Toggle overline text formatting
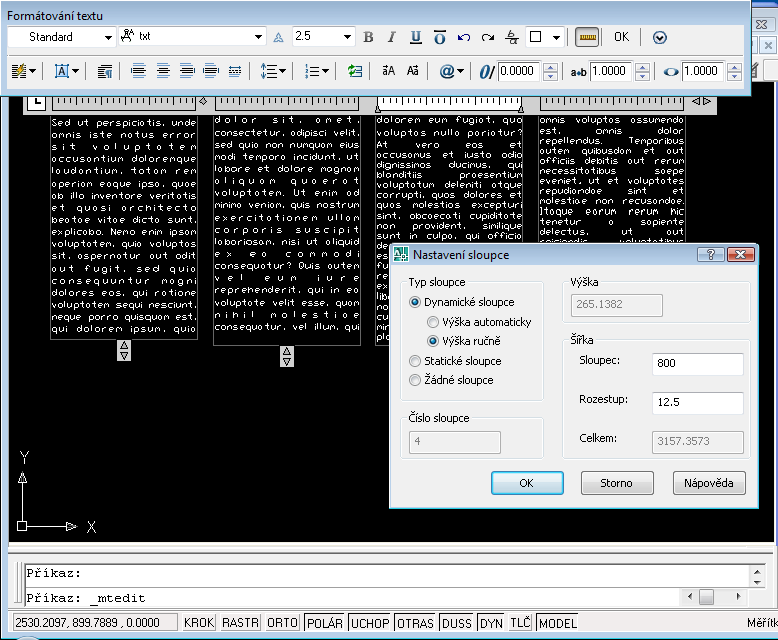778x640 pixels. click(439, 37)
